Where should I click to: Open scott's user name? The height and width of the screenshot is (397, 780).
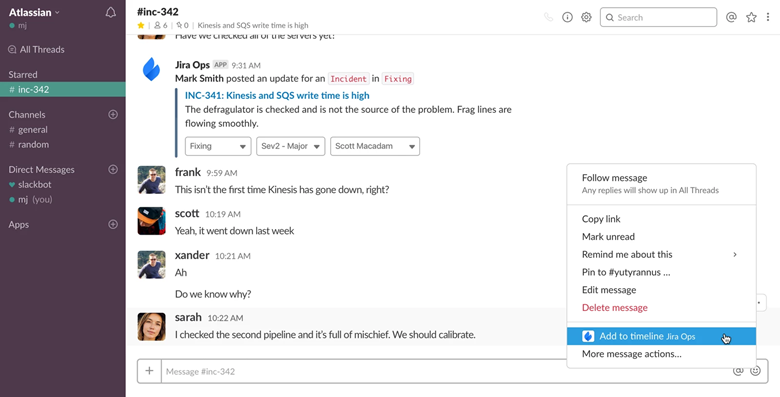tap(187, 213)
